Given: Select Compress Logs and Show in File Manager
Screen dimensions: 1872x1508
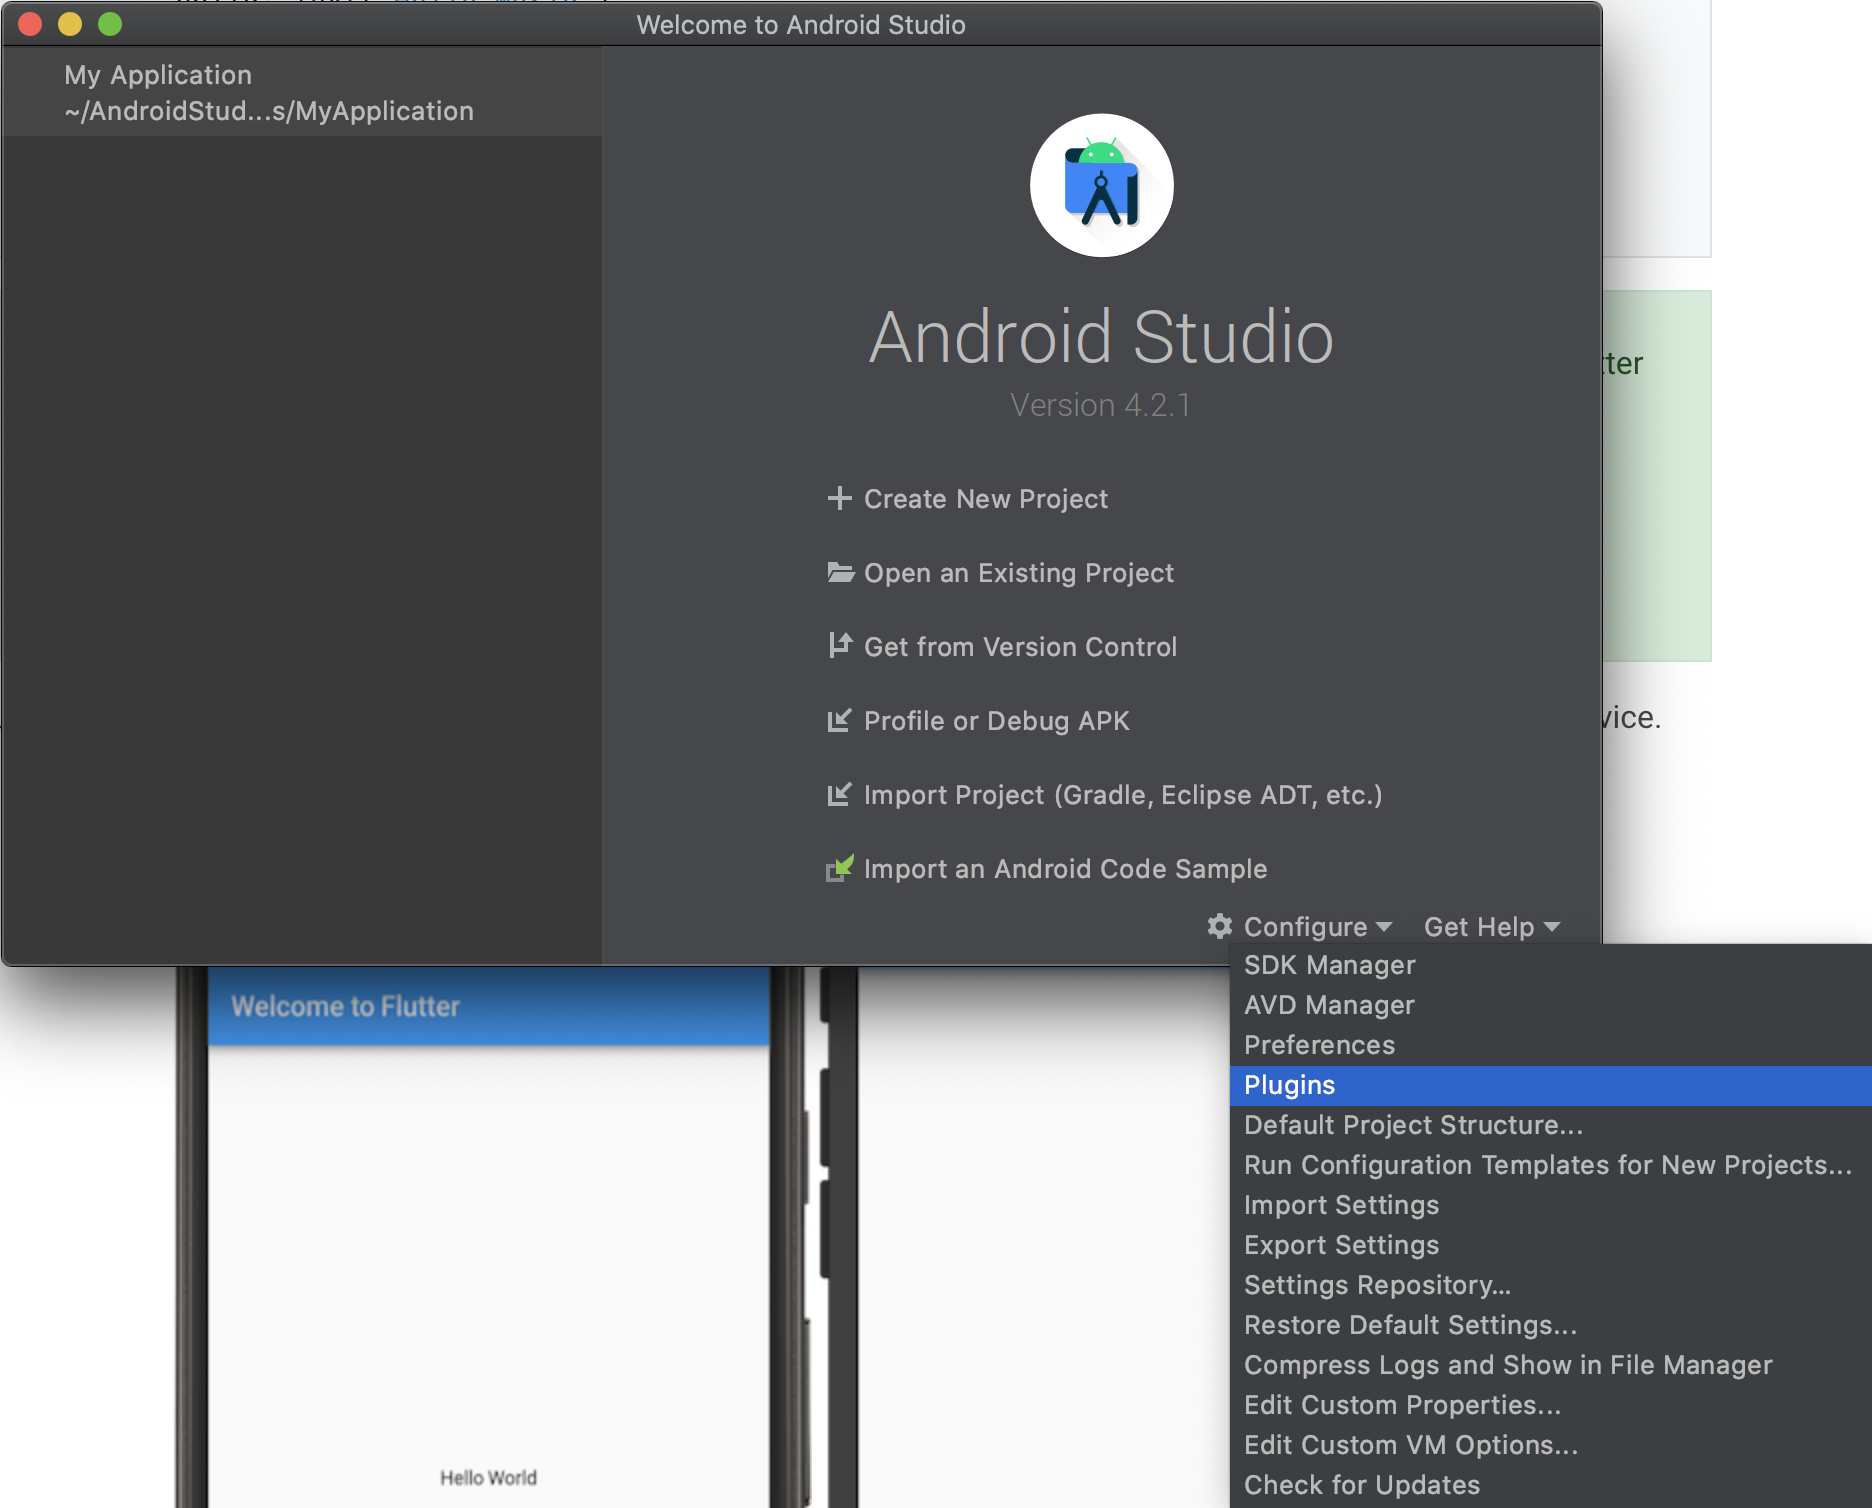Looking at the screenshot, I should (1550, 1365).
